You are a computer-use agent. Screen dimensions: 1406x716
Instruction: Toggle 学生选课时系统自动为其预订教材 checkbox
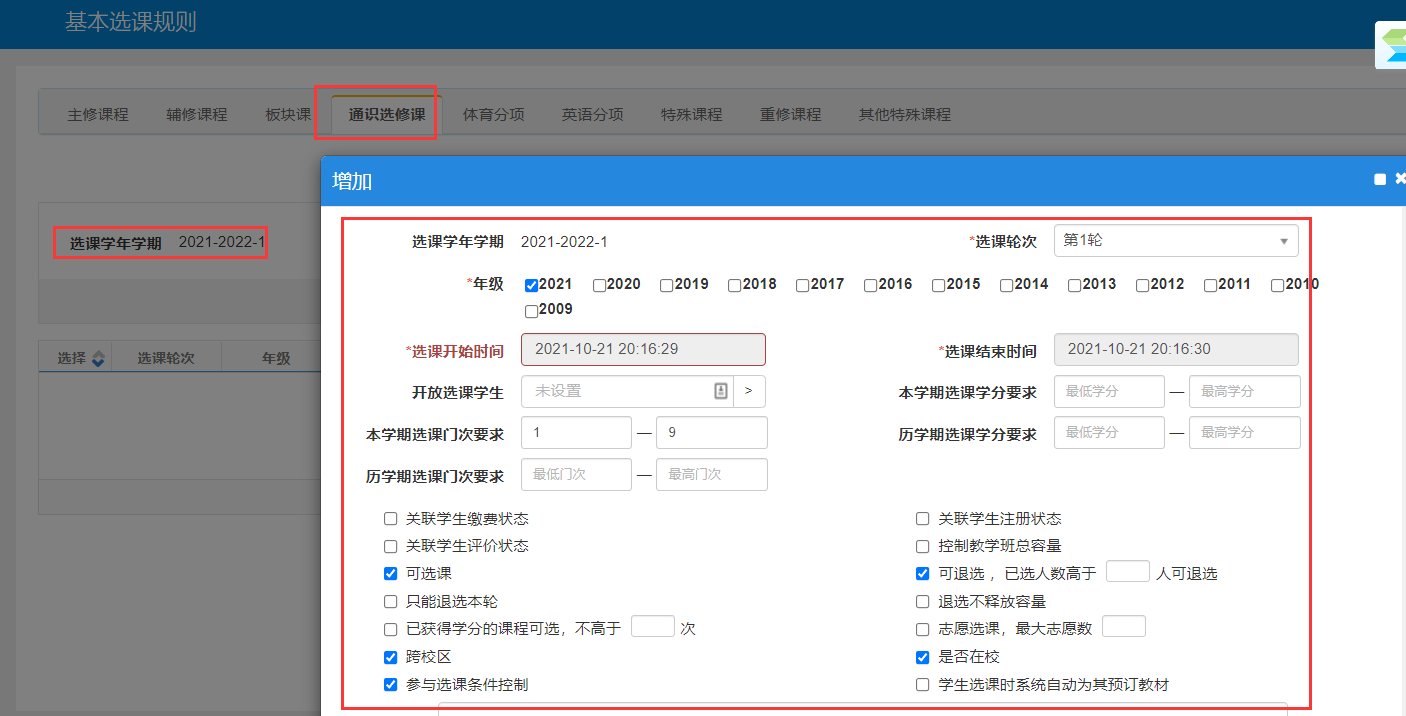click(x=923, y=685)
